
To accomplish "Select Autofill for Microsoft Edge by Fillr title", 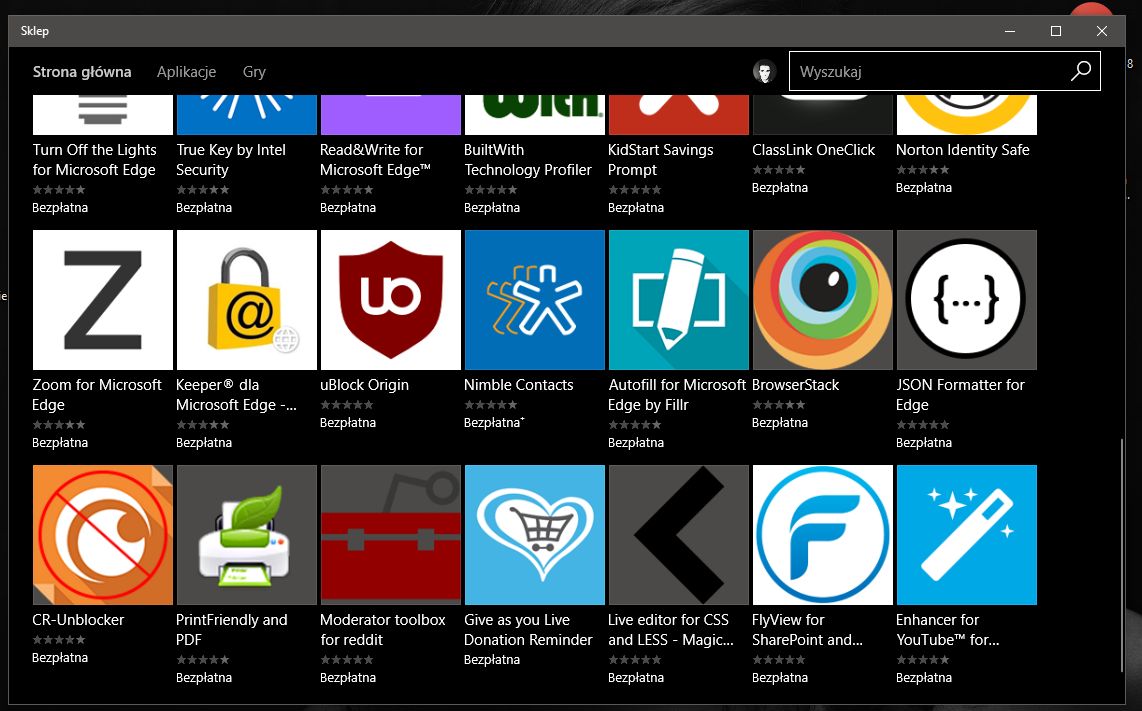I will click(x=677, y=395).
